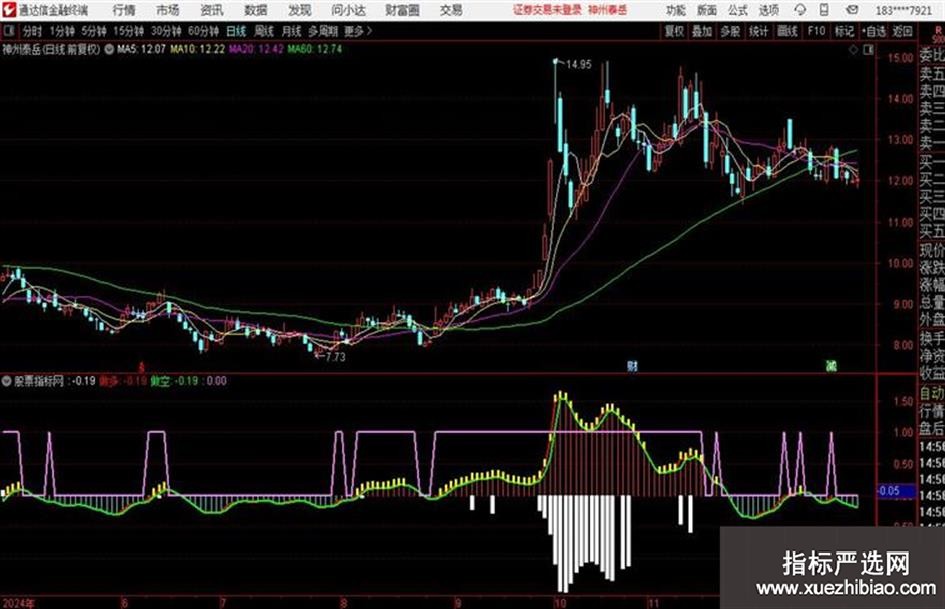Click the 统计 statistics button
945x609 pixels.
click(758, 31)
